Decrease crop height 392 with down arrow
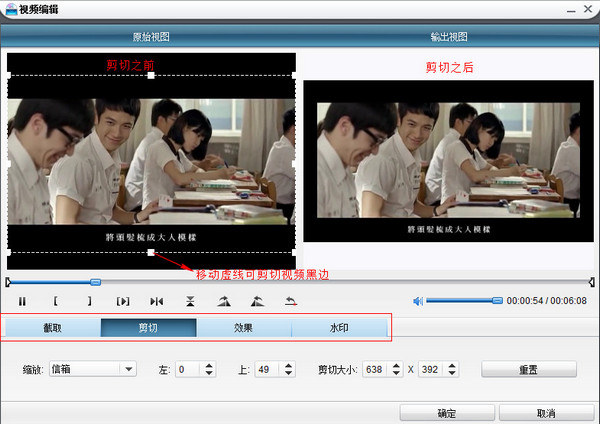The image size is (600, 424). click(452, 373)
